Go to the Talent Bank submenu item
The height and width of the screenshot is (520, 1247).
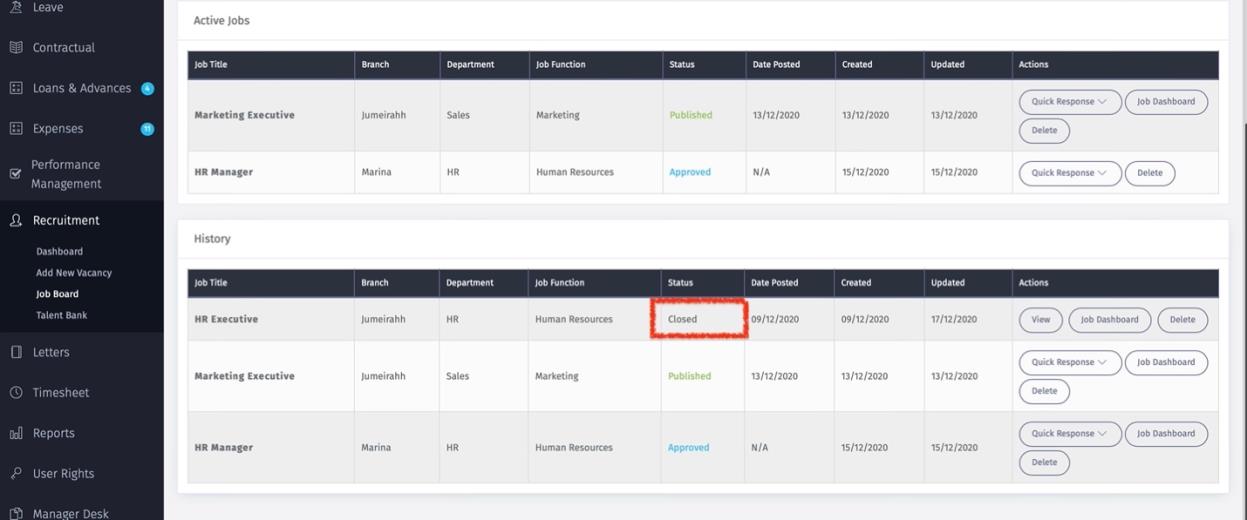tap(62, 315)
